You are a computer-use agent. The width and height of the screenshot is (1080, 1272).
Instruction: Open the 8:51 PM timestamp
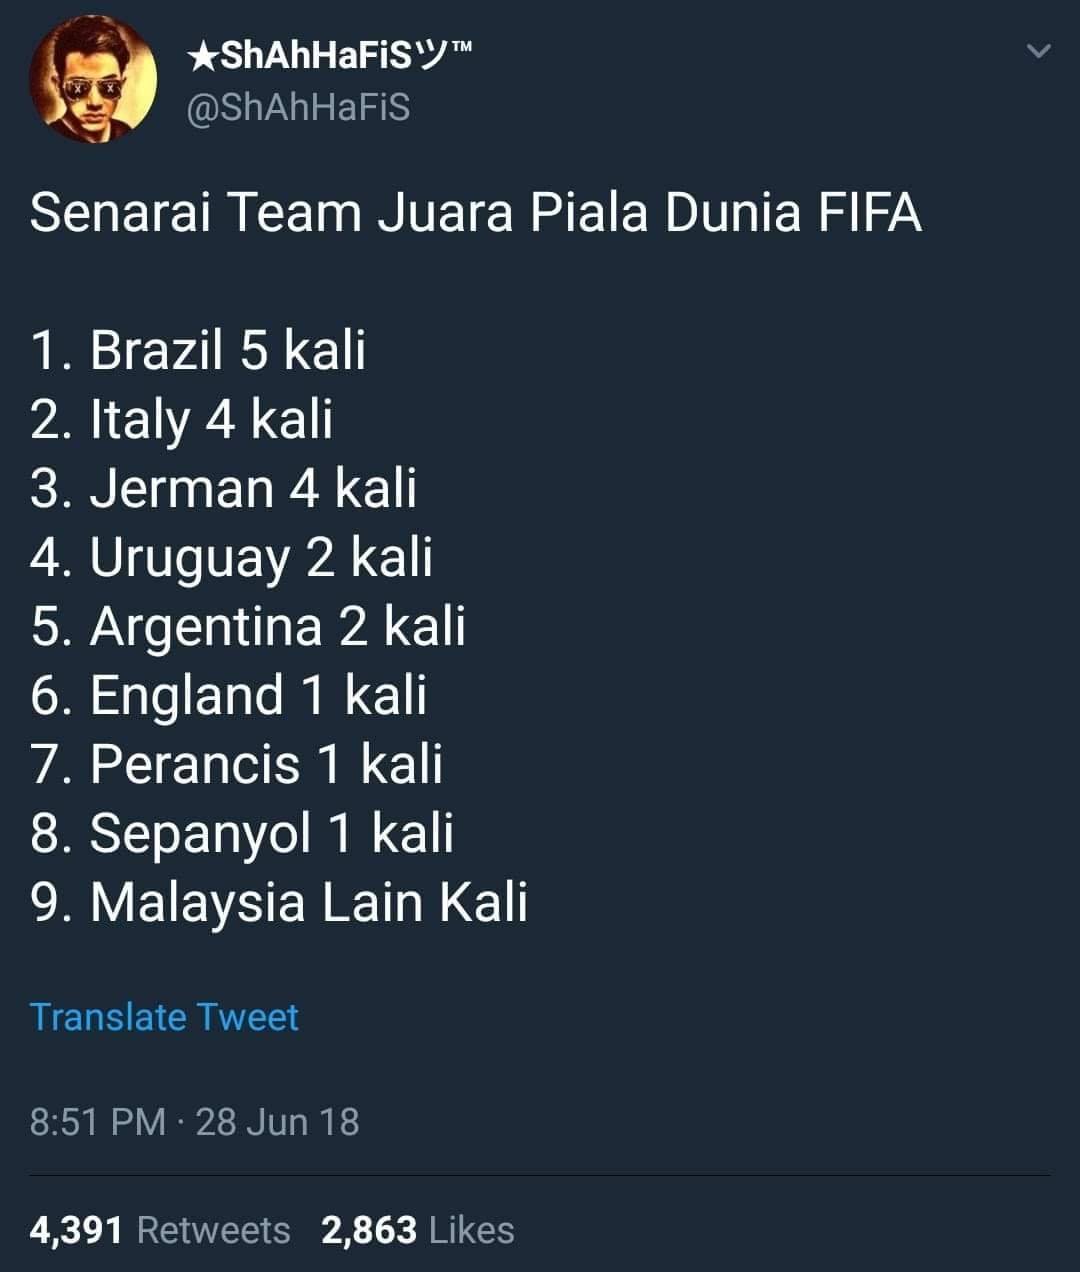point(98,1122)
